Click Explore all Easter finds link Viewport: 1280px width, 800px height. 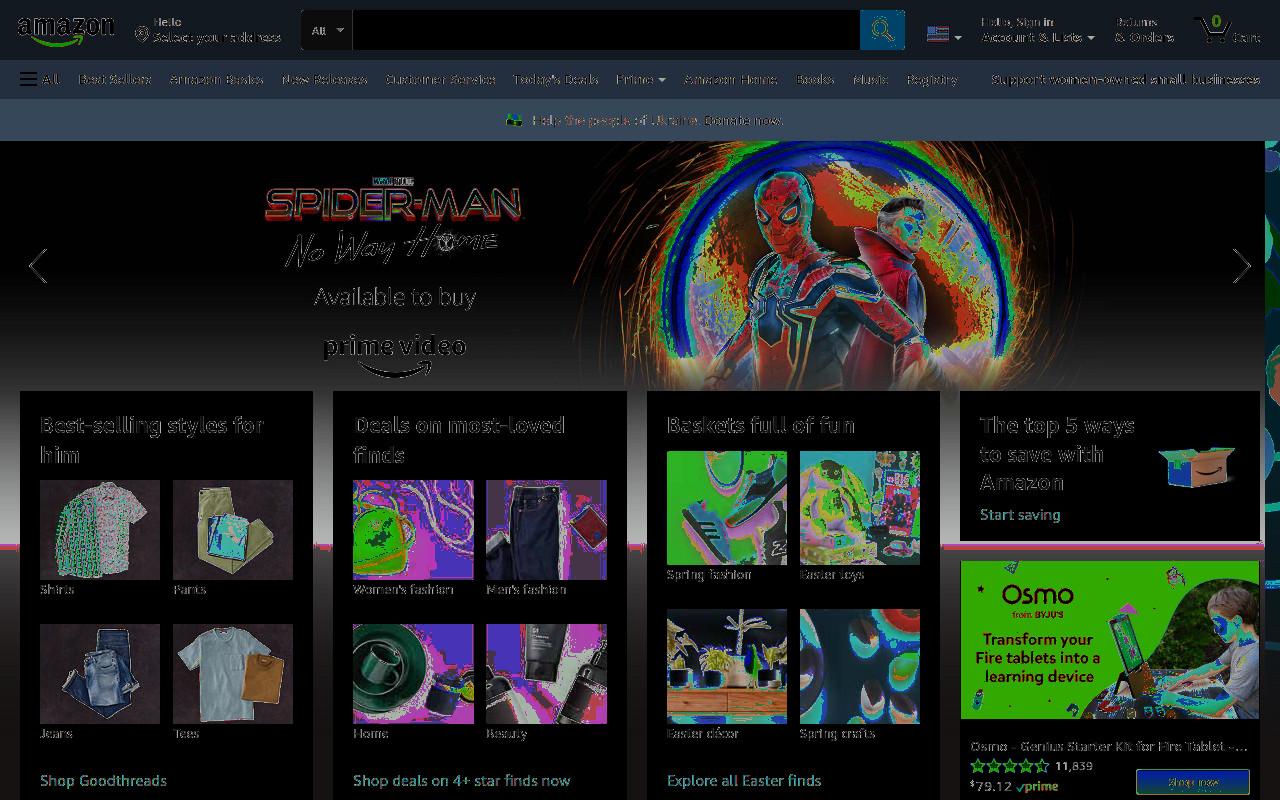744,780
